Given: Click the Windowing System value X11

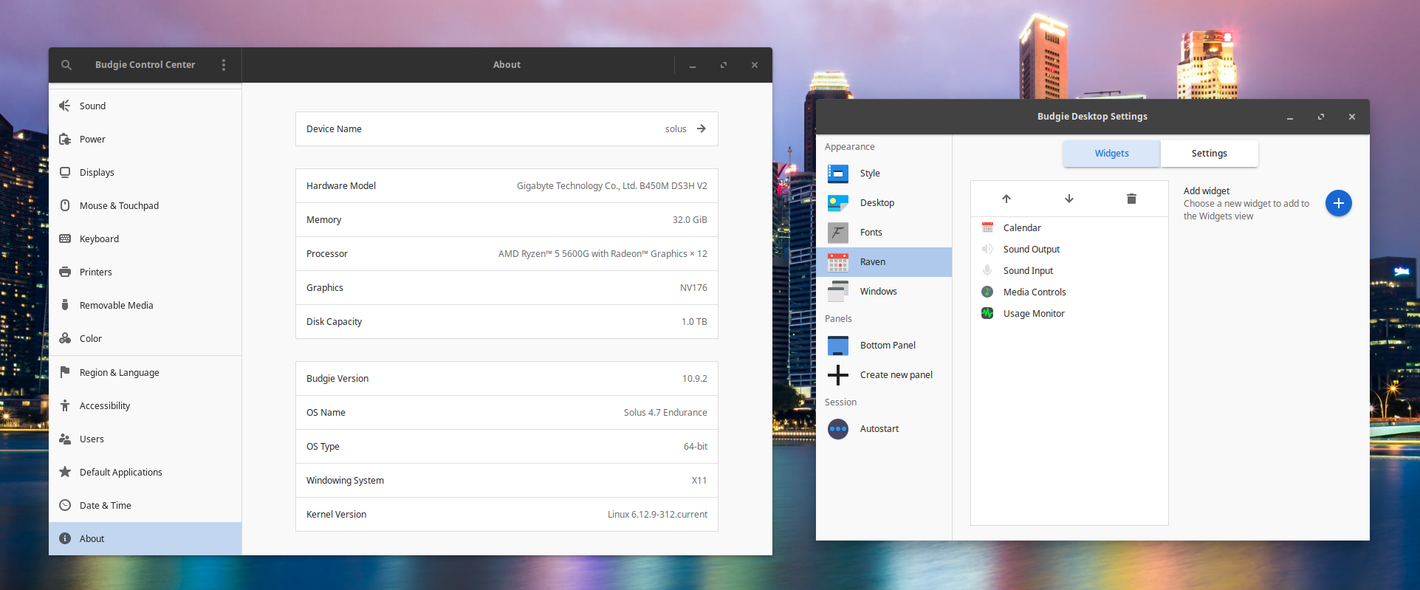Looking at the screenshot, I should pos(699,481).
